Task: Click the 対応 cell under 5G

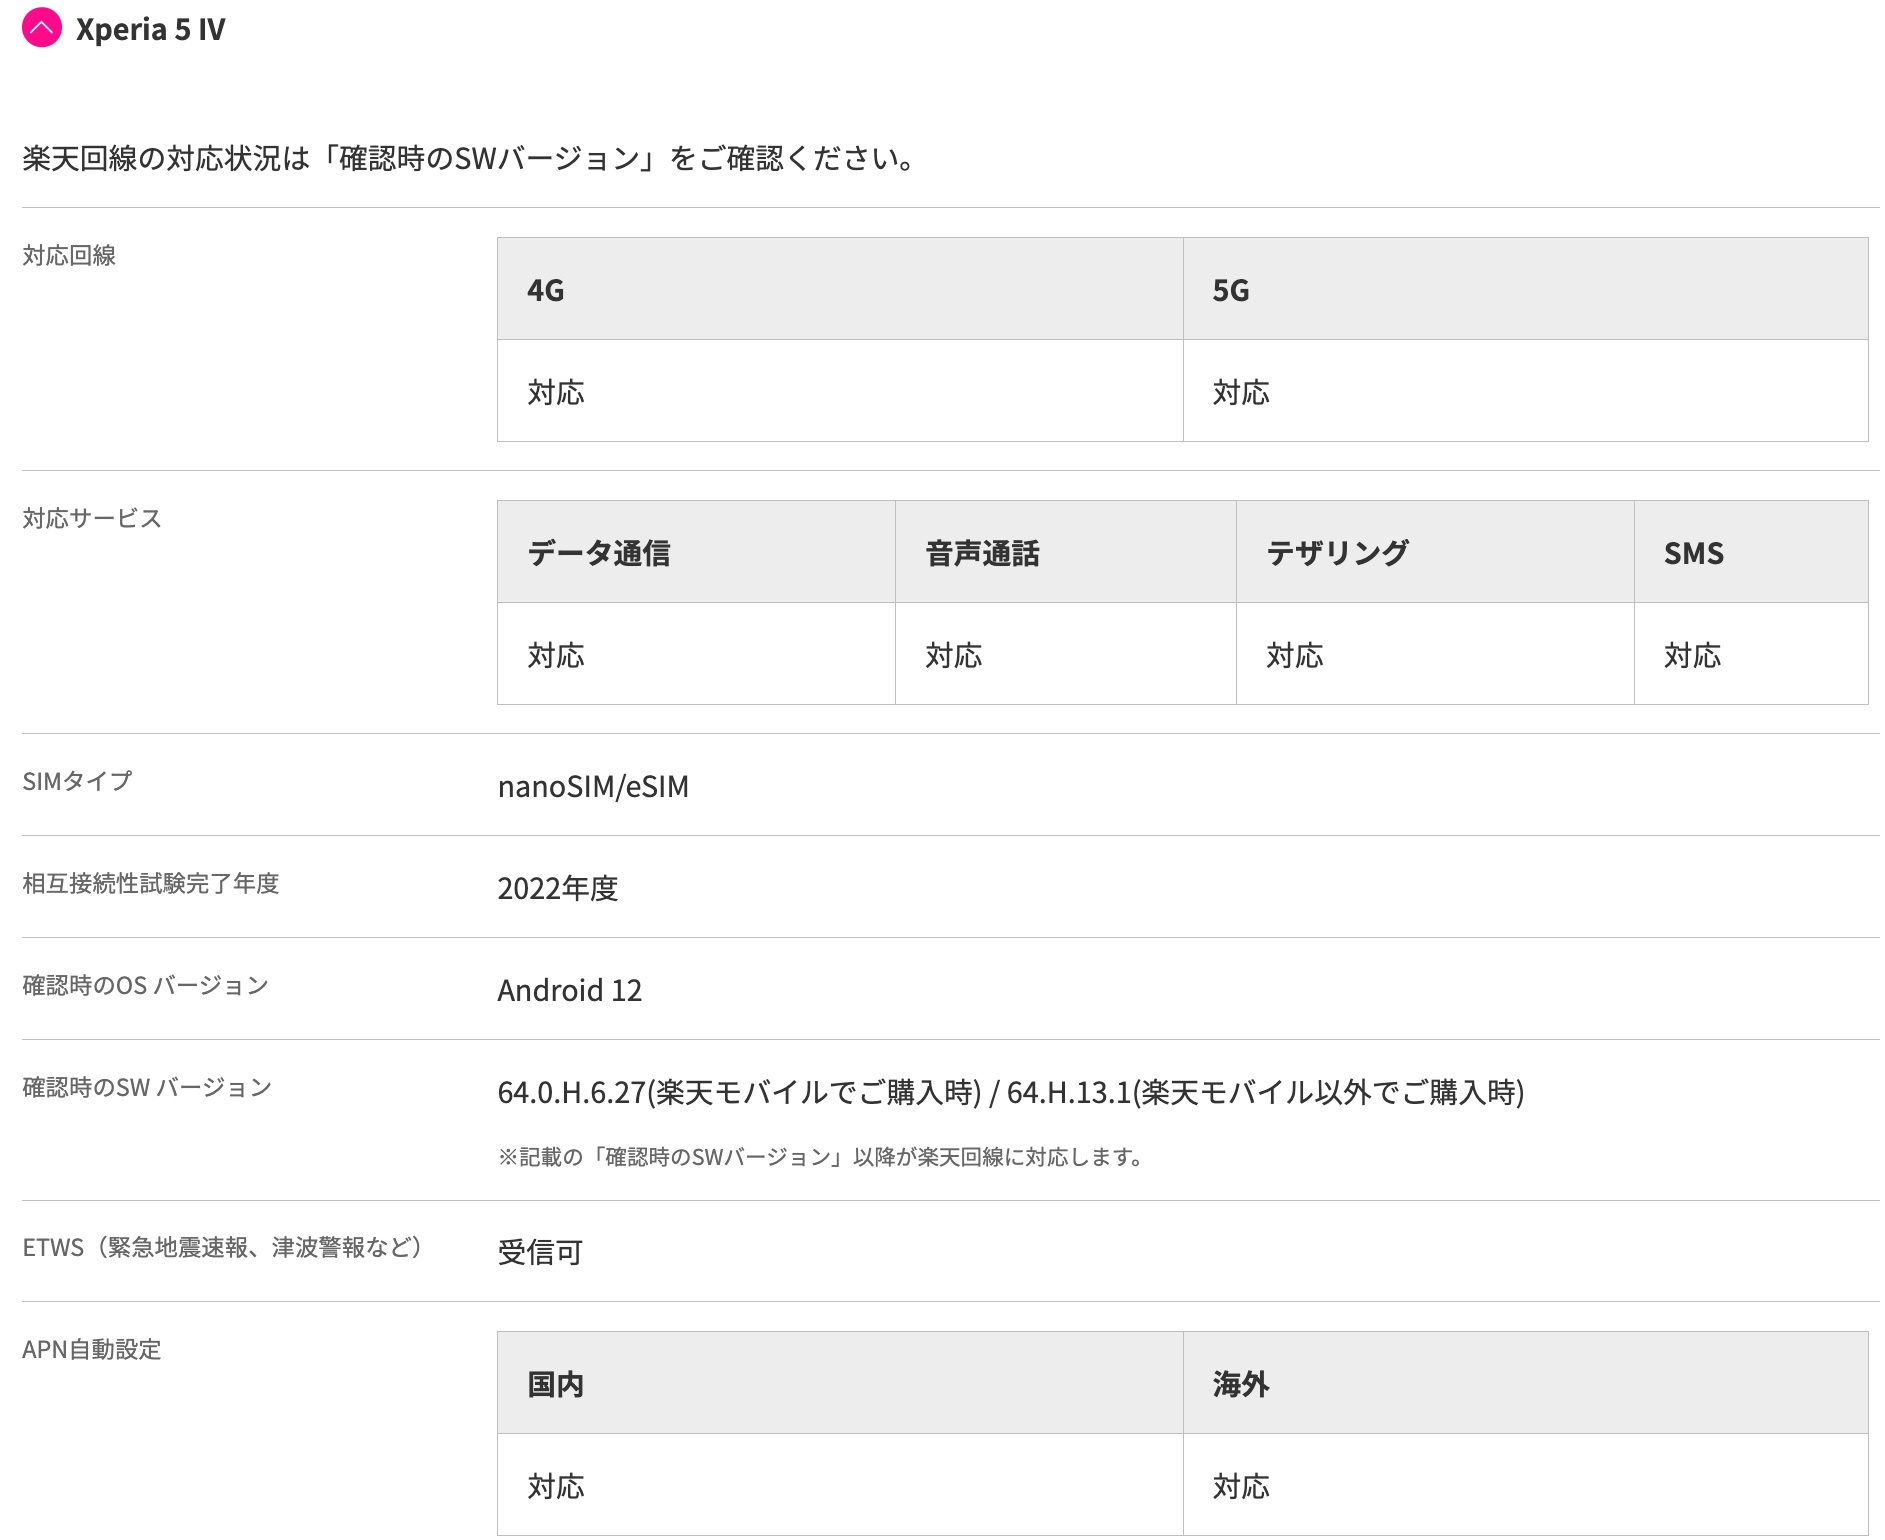Action: (x=1525, y=391)
